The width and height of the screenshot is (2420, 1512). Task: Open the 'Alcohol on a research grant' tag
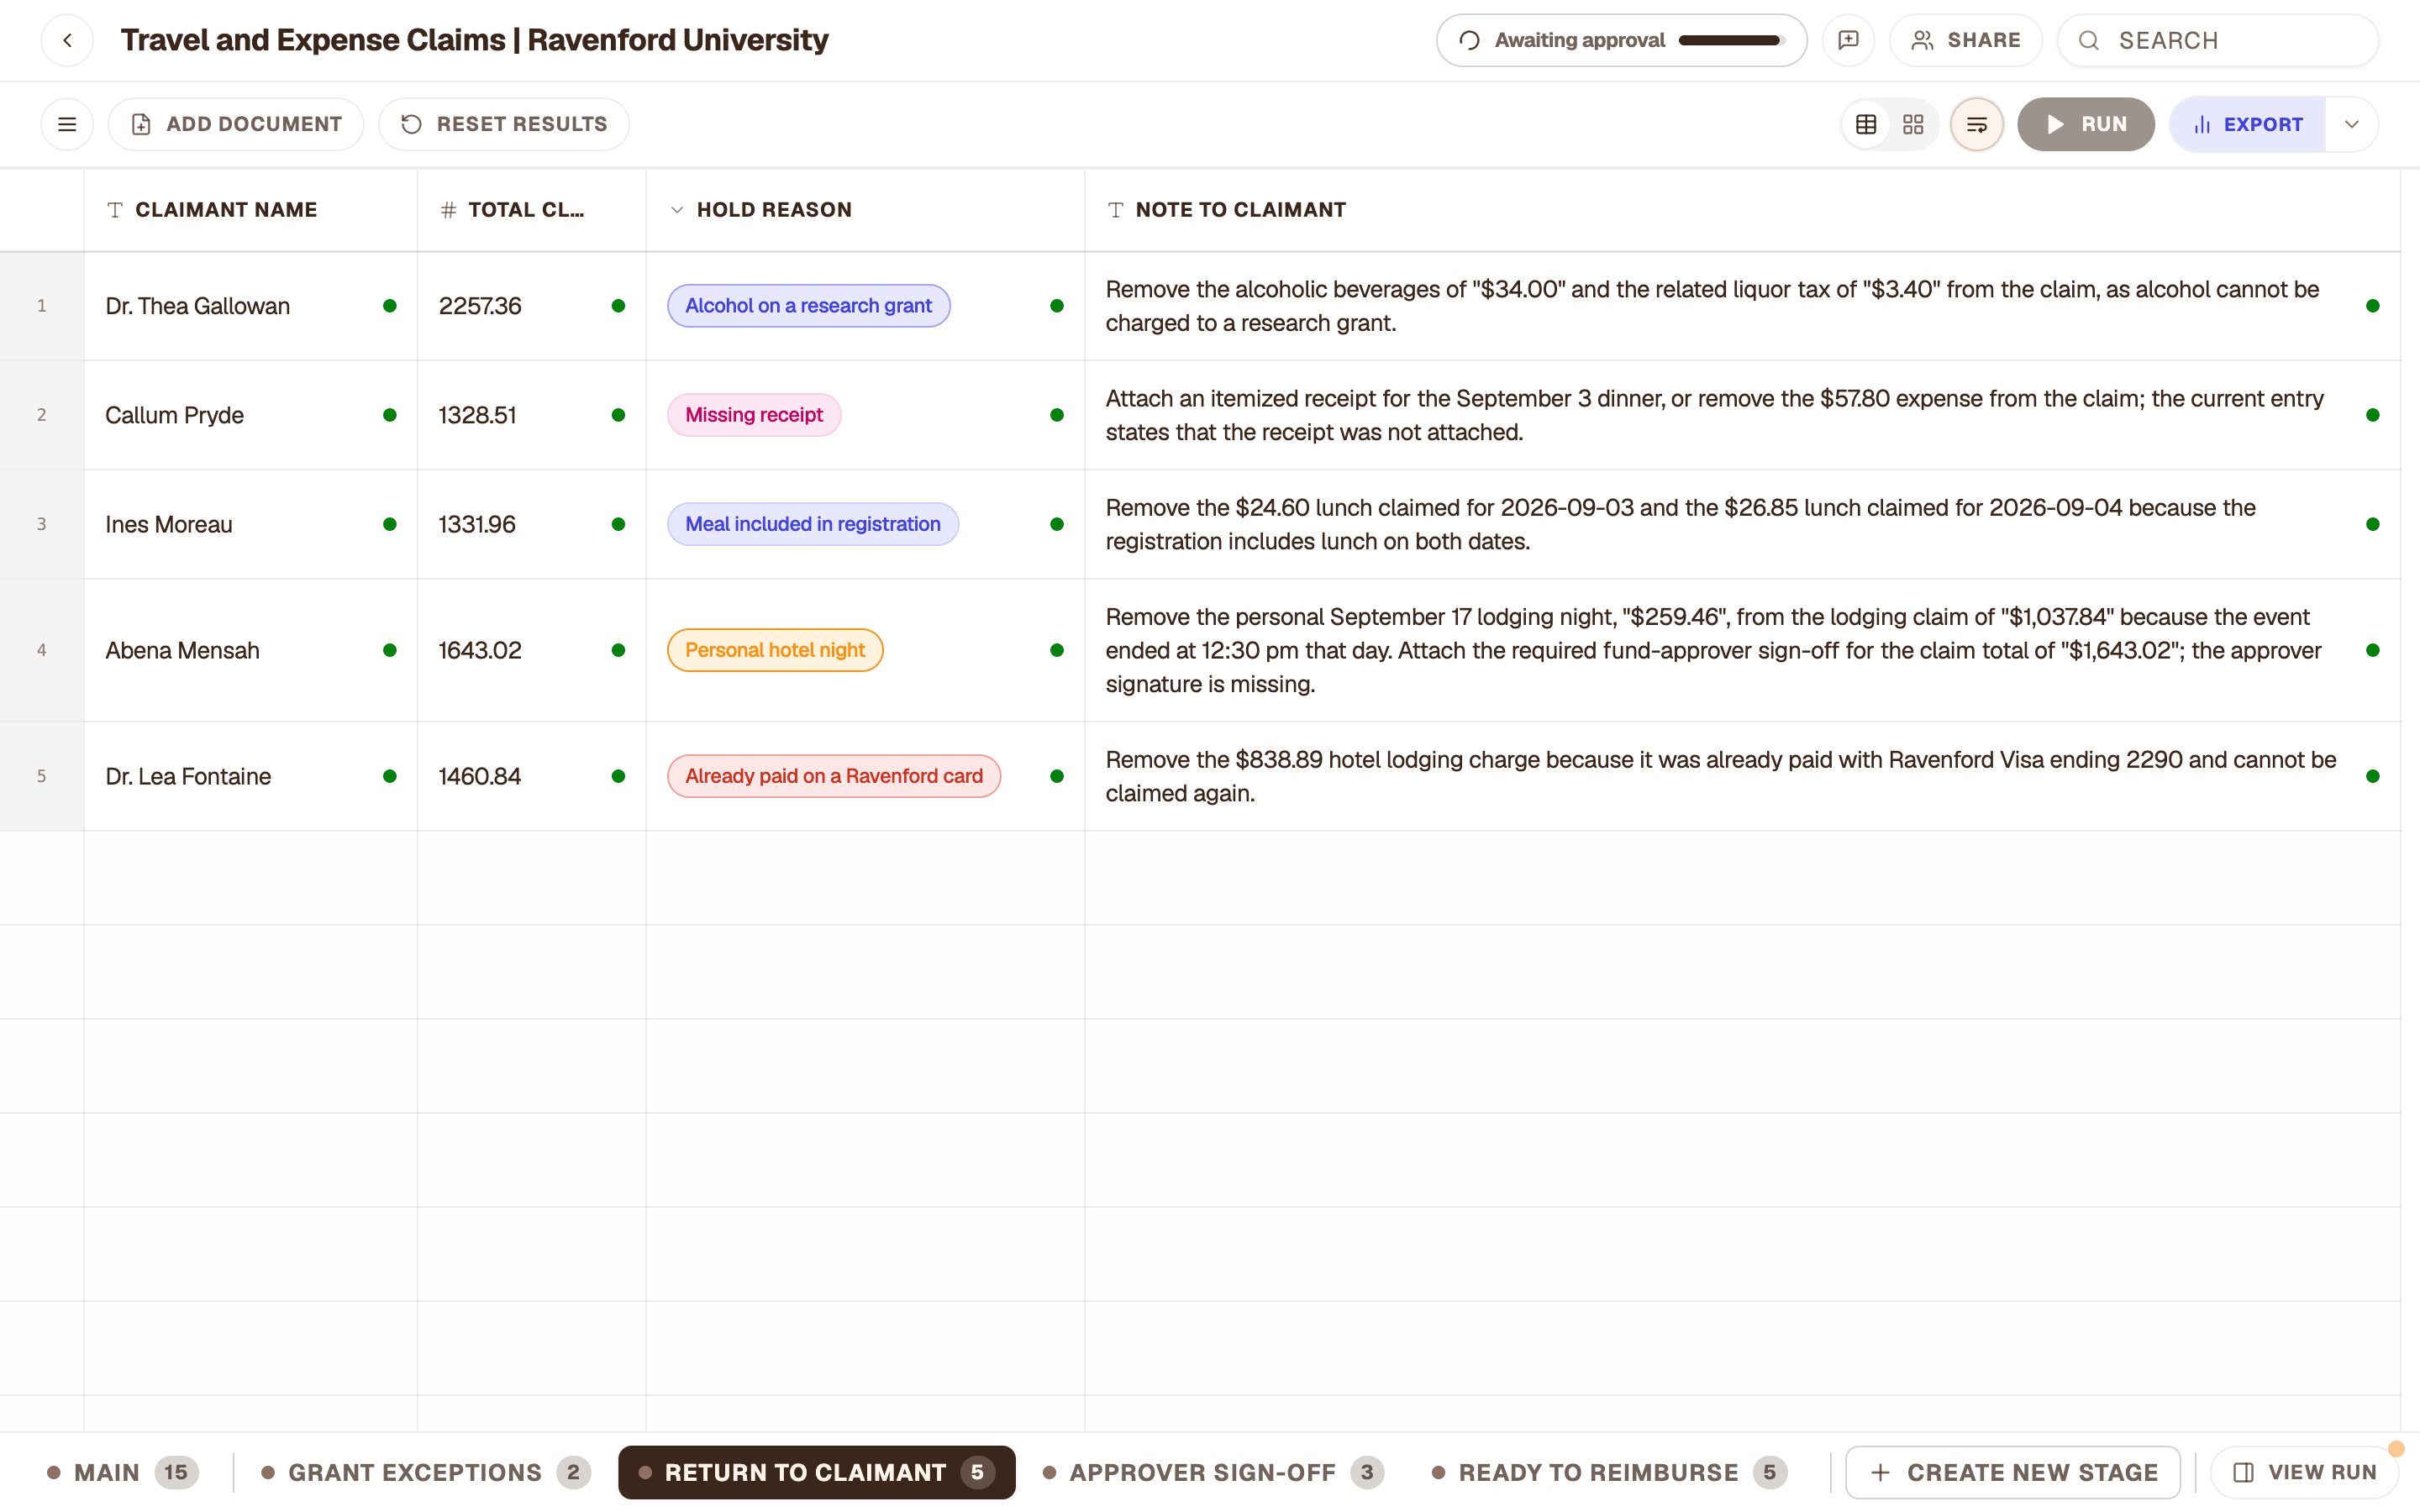(808, 306)
